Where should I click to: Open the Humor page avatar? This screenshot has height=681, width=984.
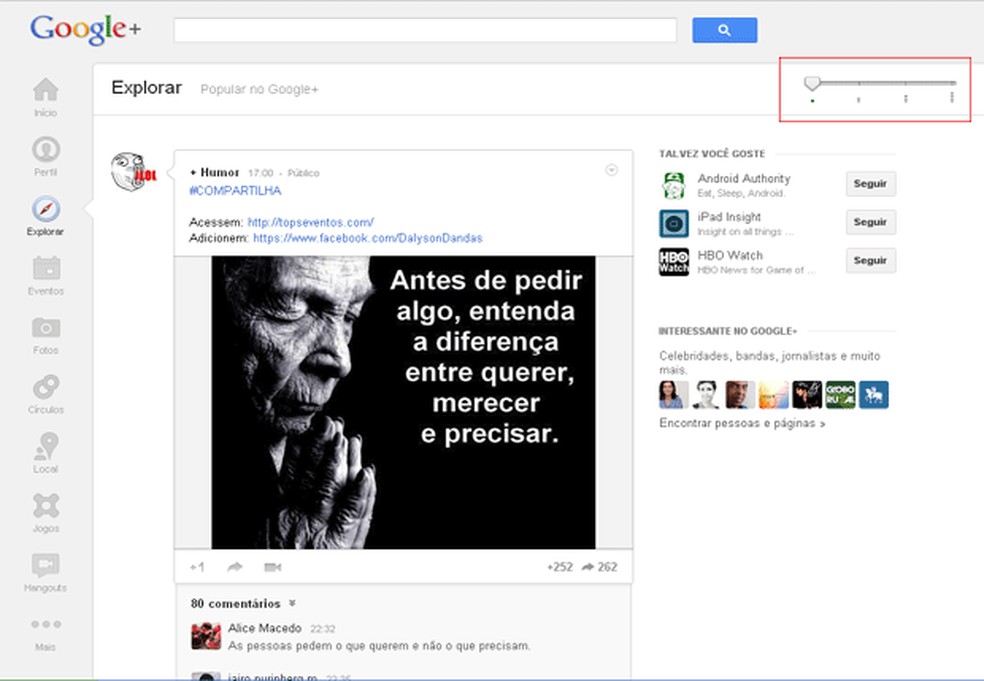coord(133,171)
